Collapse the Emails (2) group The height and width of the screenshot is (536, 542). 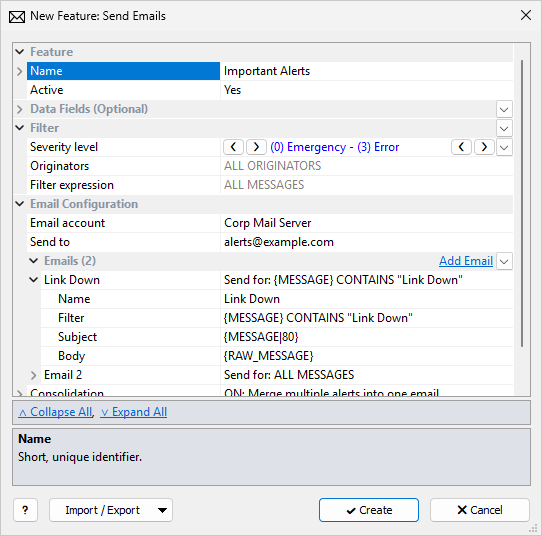[x=34, y=261]
